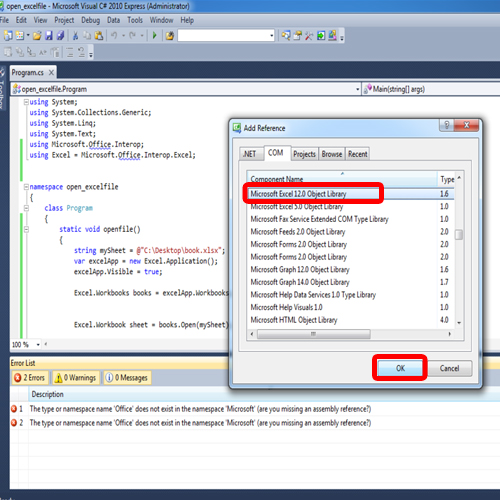This screenshot has width=500, height=500.
Task: Click the New Project toolbar icon
Action: click(8, 35)
